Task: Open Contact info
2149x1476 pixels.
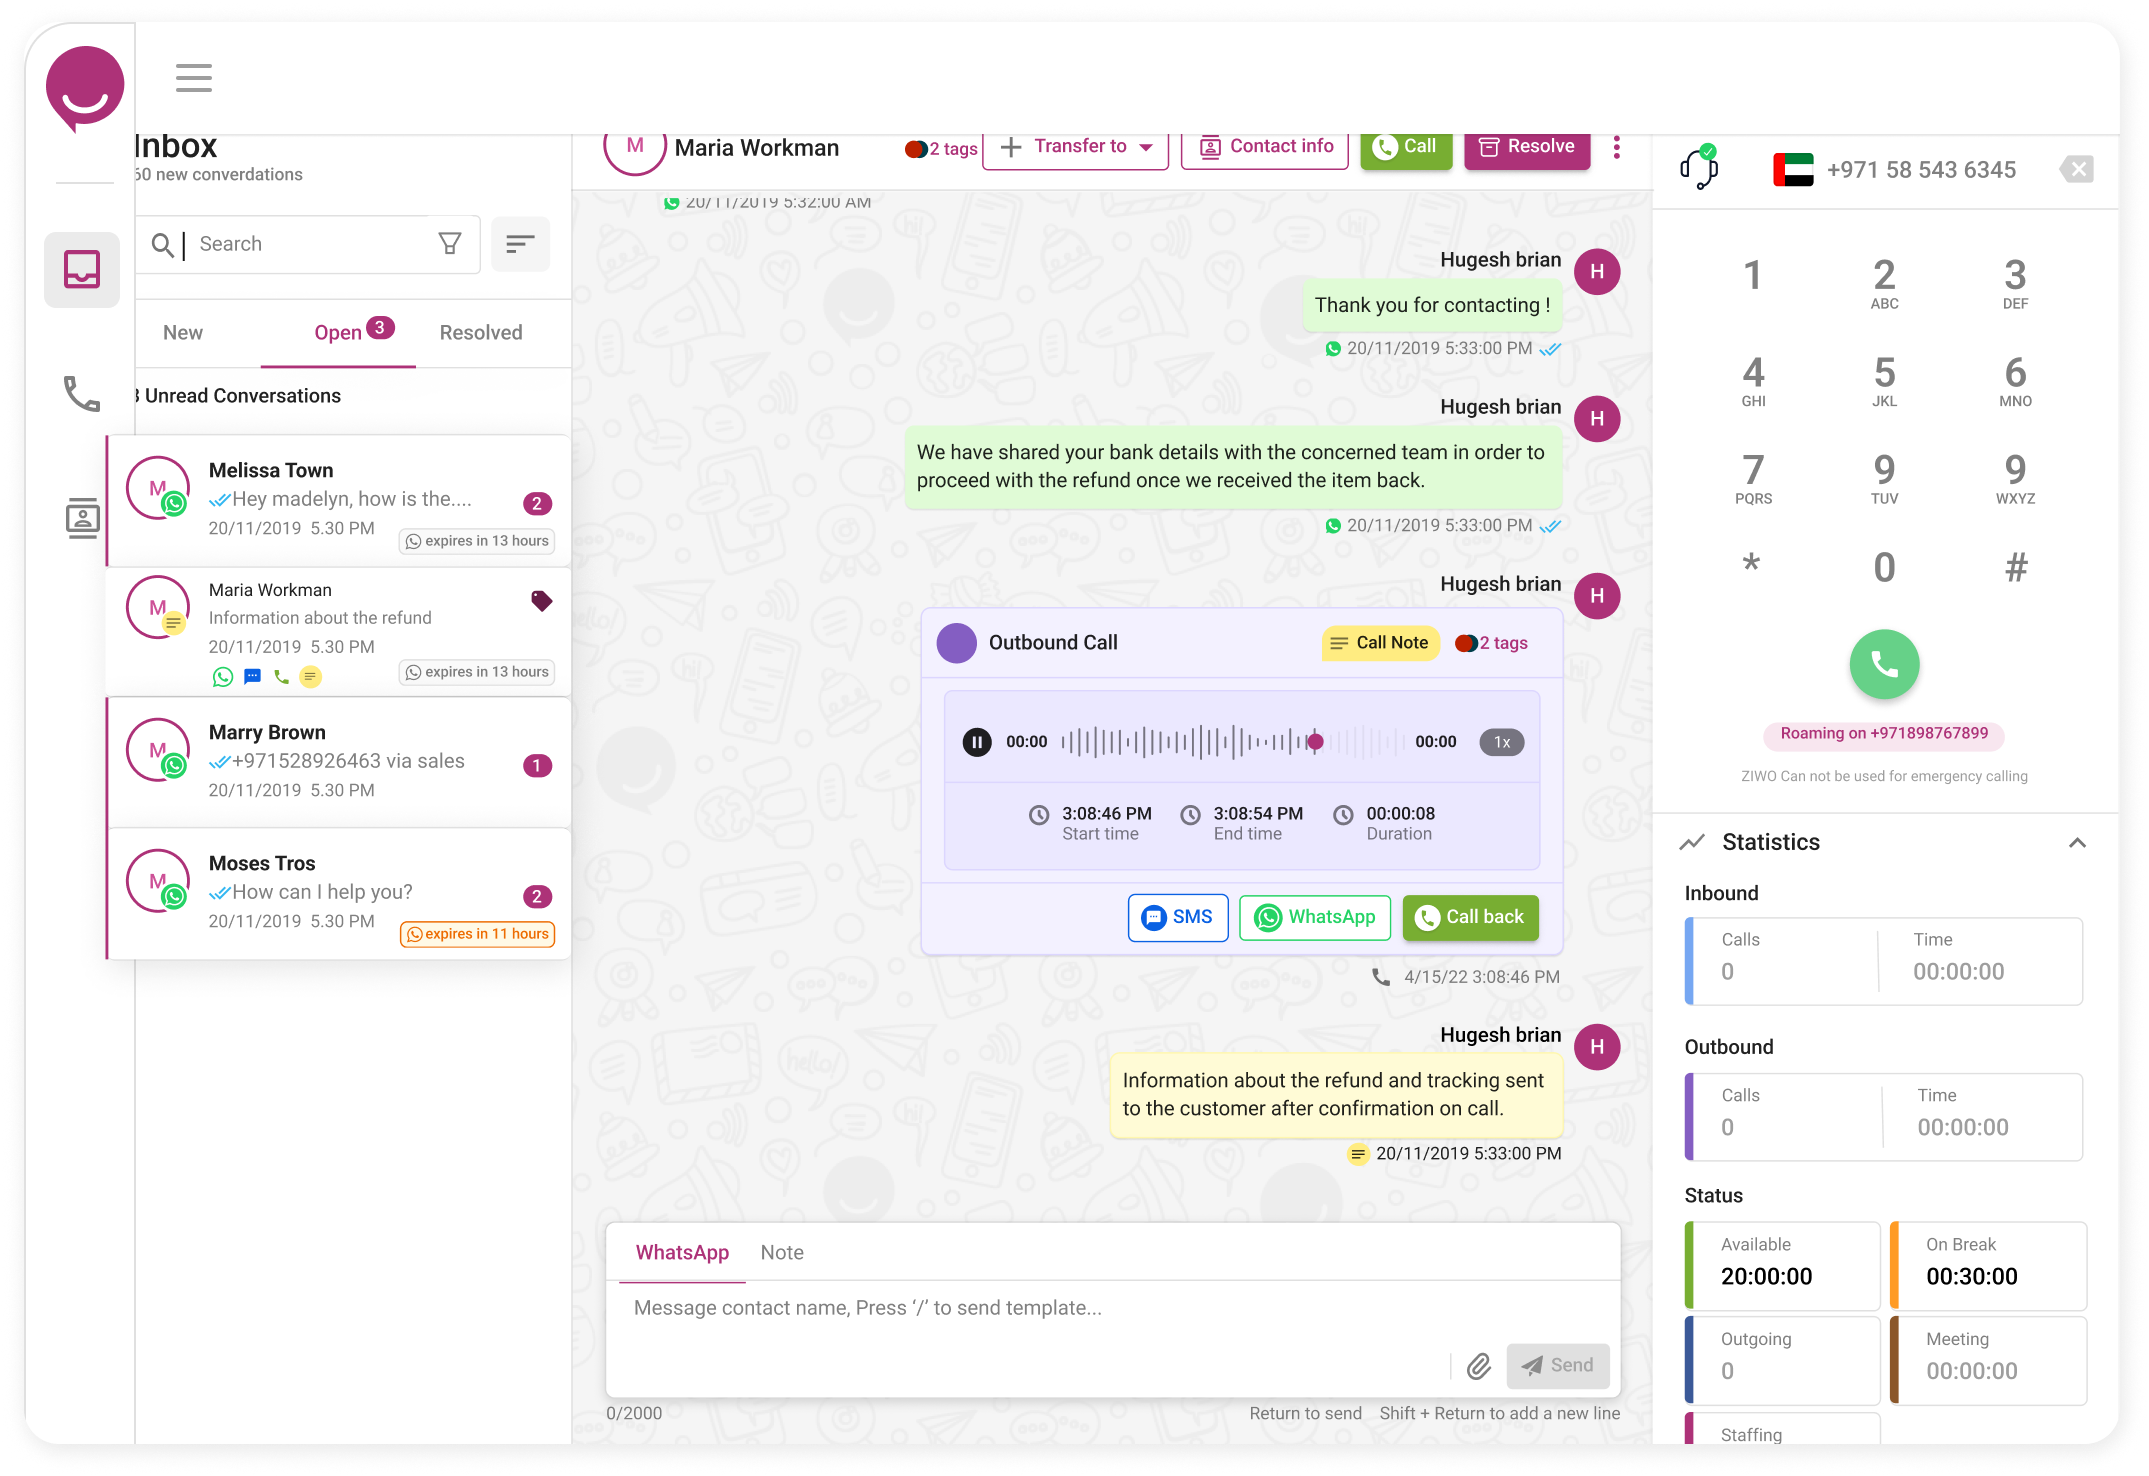Action: [1265, 148]
